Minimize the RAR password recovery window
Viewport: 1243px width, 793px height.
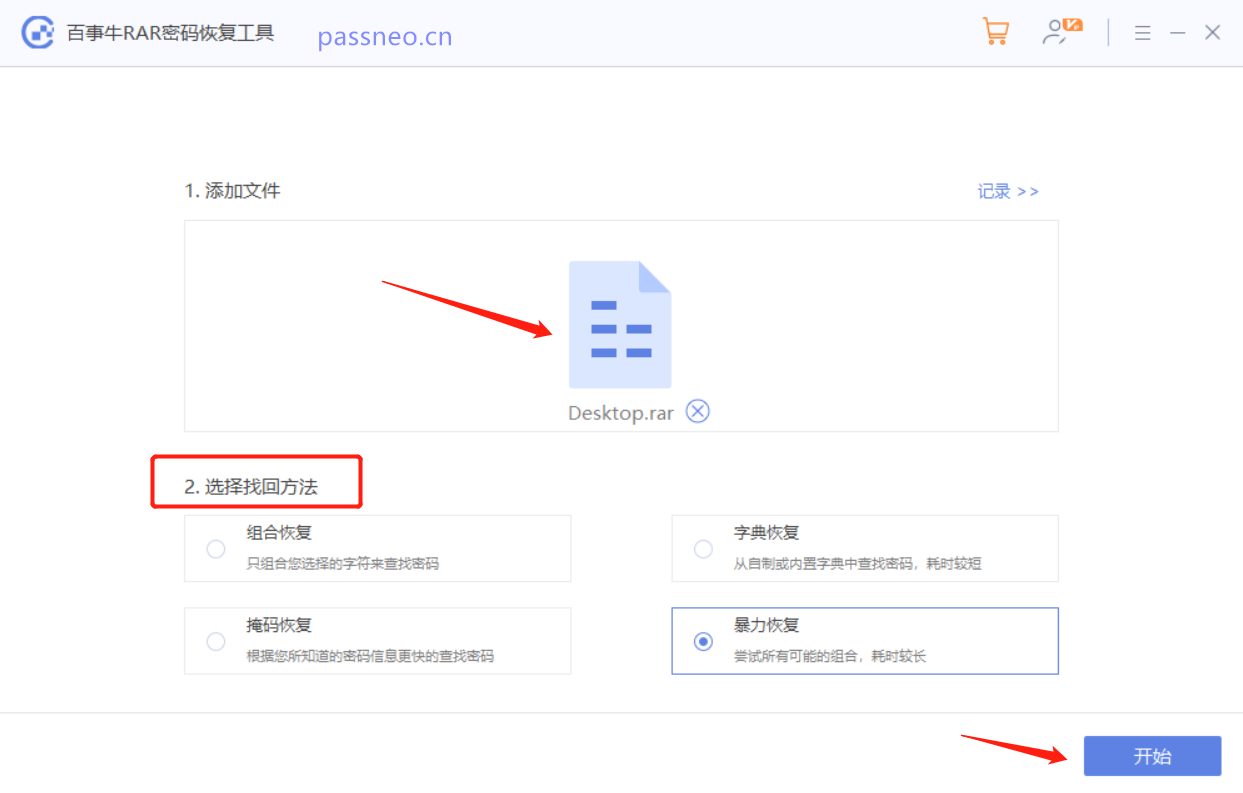tap(1177, 33)
